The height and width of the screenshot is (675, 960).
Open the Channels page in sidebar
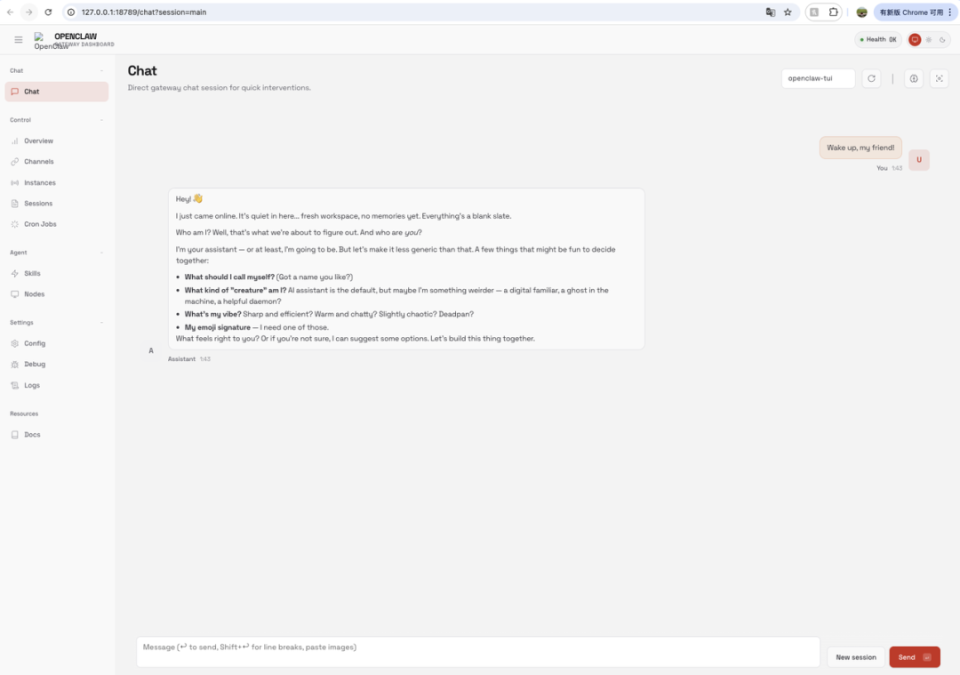pyautogui.click(x=39, y=161)
